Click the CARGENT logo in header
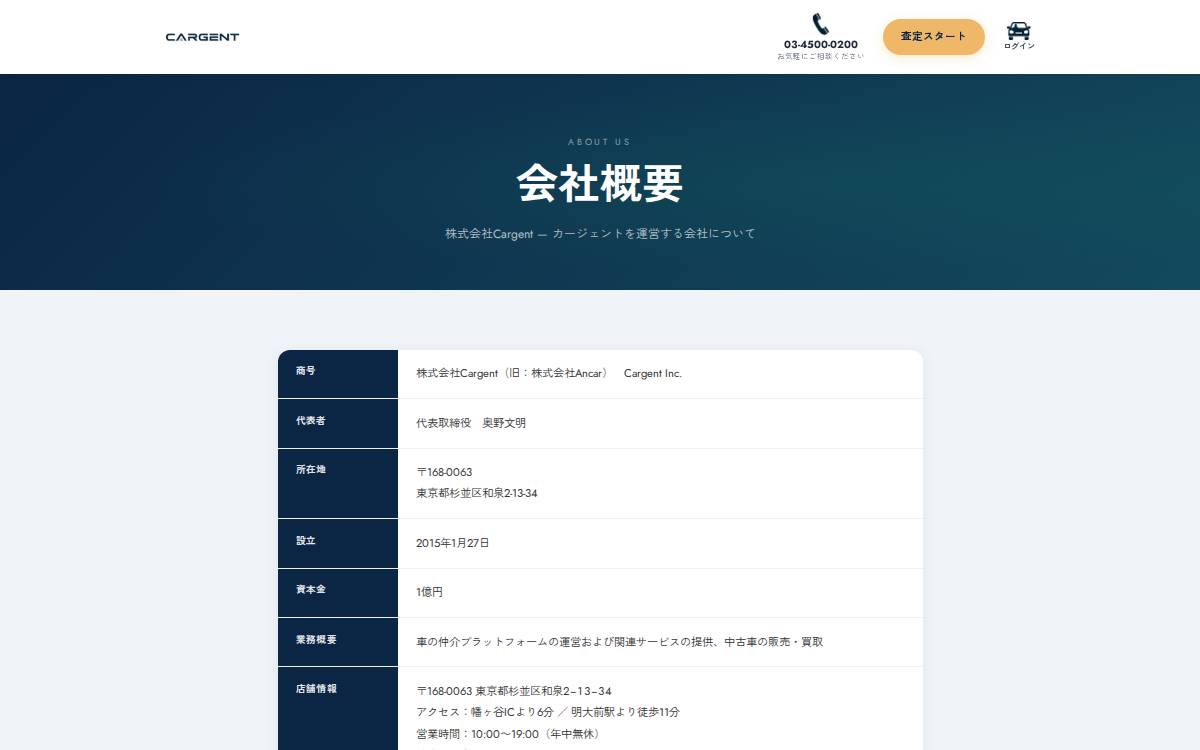Screen dimensions: 1200x750 pyautogui.click(x=202, y=37)
